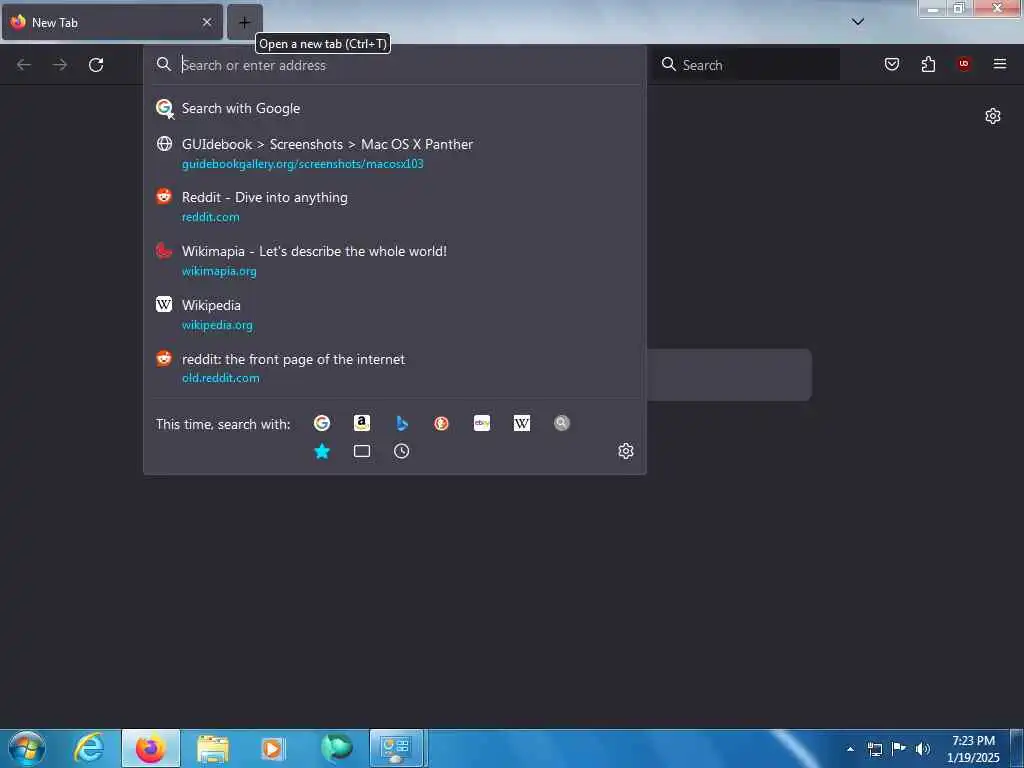Open the Wikimapia suggestion
The height and width of the screenshot is (768, 1024).
pyautogui.click(x=394, y=261)
